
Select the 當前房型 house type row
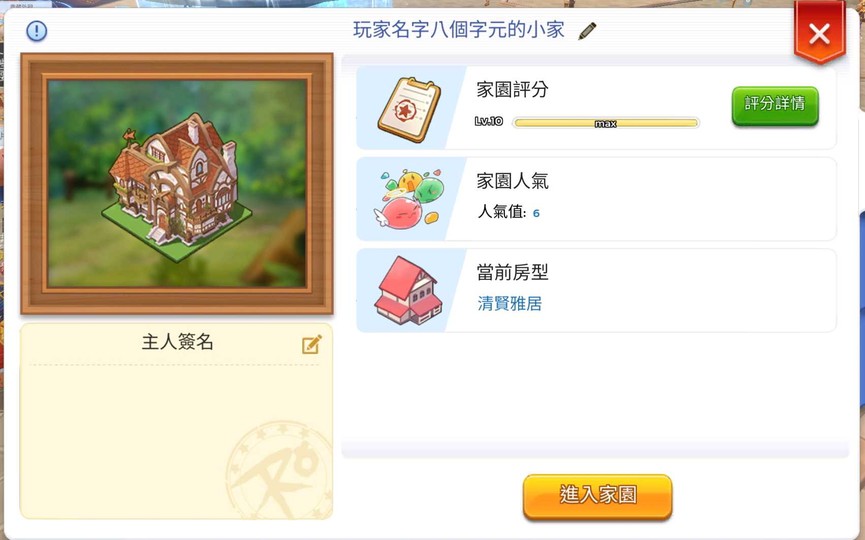tap(596, 290)
